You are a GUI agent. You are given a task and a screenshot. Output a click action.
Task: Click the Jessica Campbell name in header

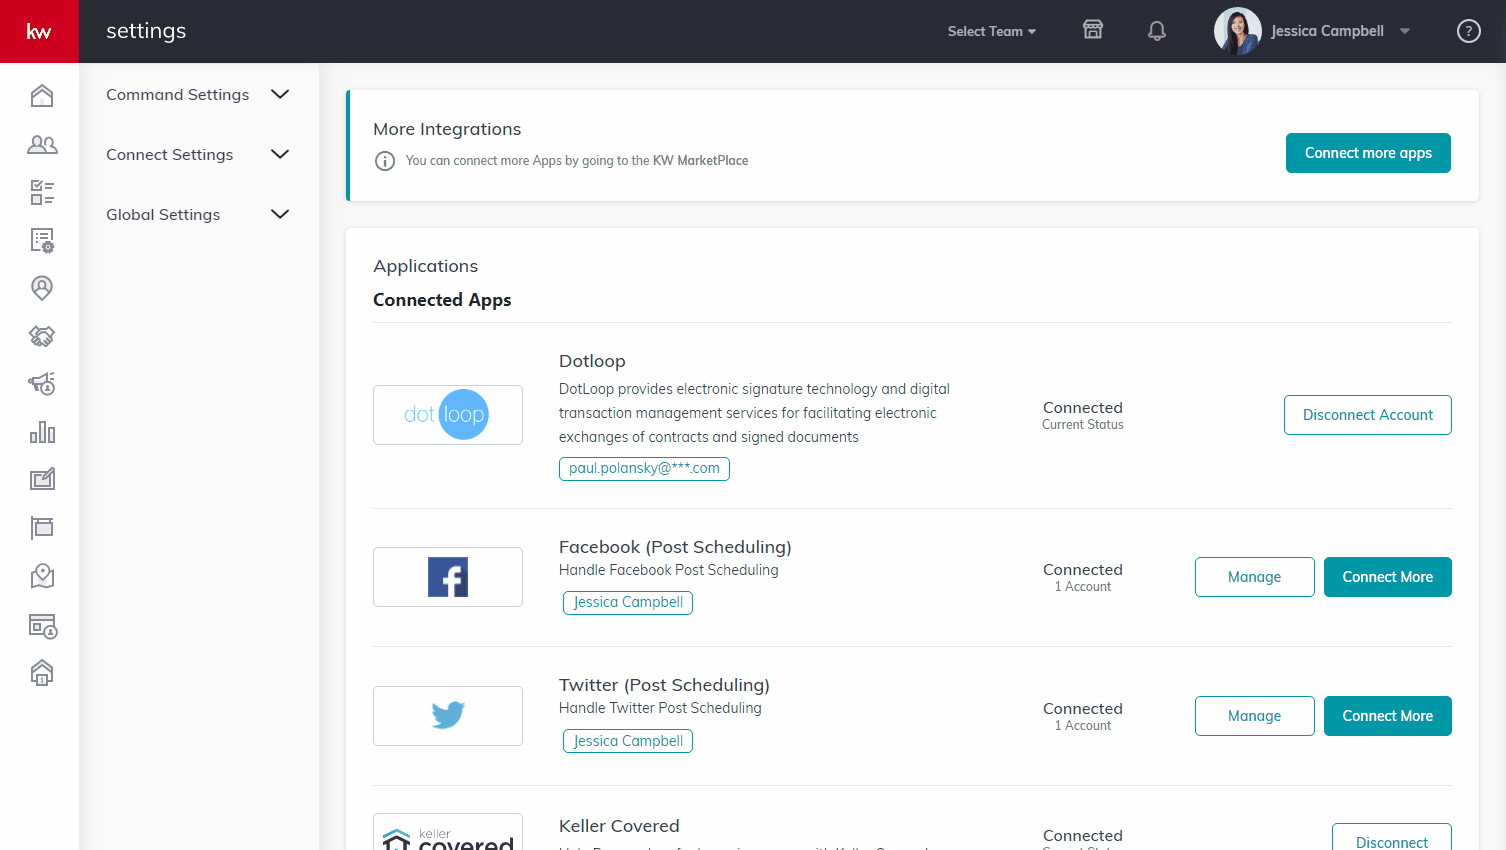pos(1327,31)
